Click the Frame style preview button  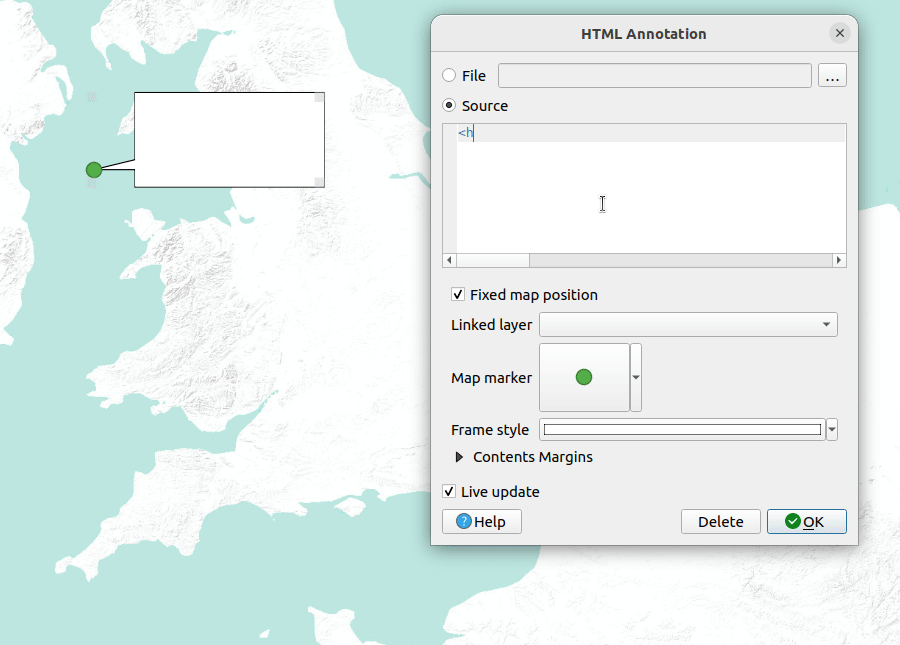click(682, 430)
